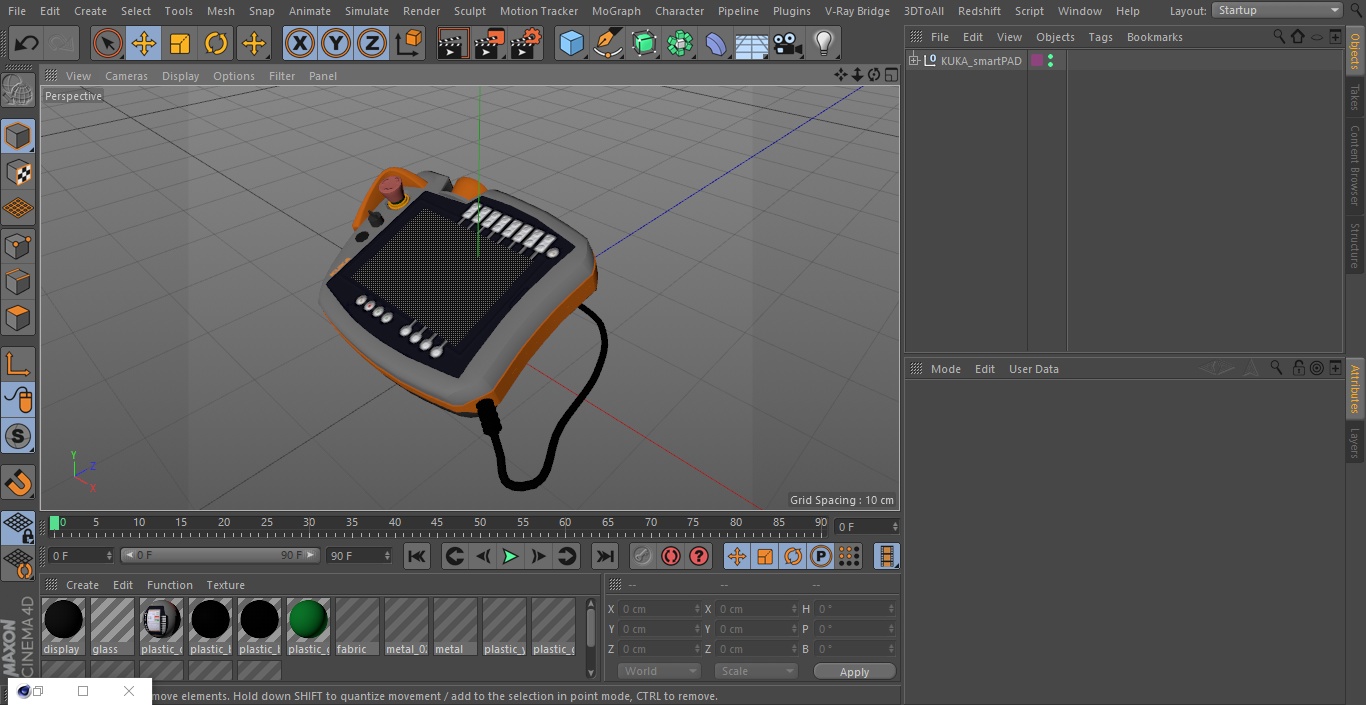The height and width of the screenshot is (705, 1366).
Task: Click frame 45 on timeline ruler
Action: [437, 523]
